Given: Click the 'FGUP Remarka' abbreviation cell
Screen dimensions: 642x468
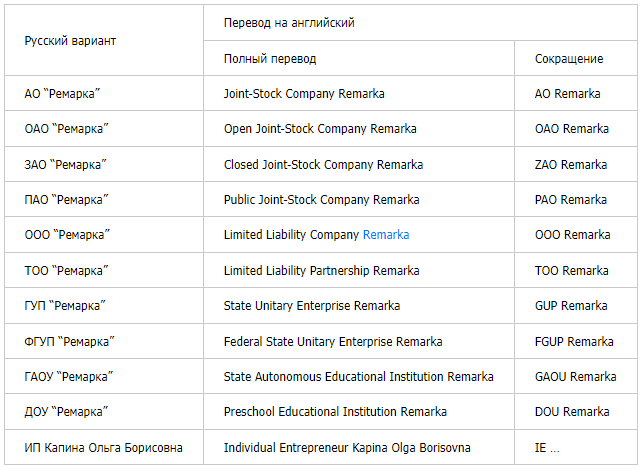Looking at the screenshot, I should point(574,342).
